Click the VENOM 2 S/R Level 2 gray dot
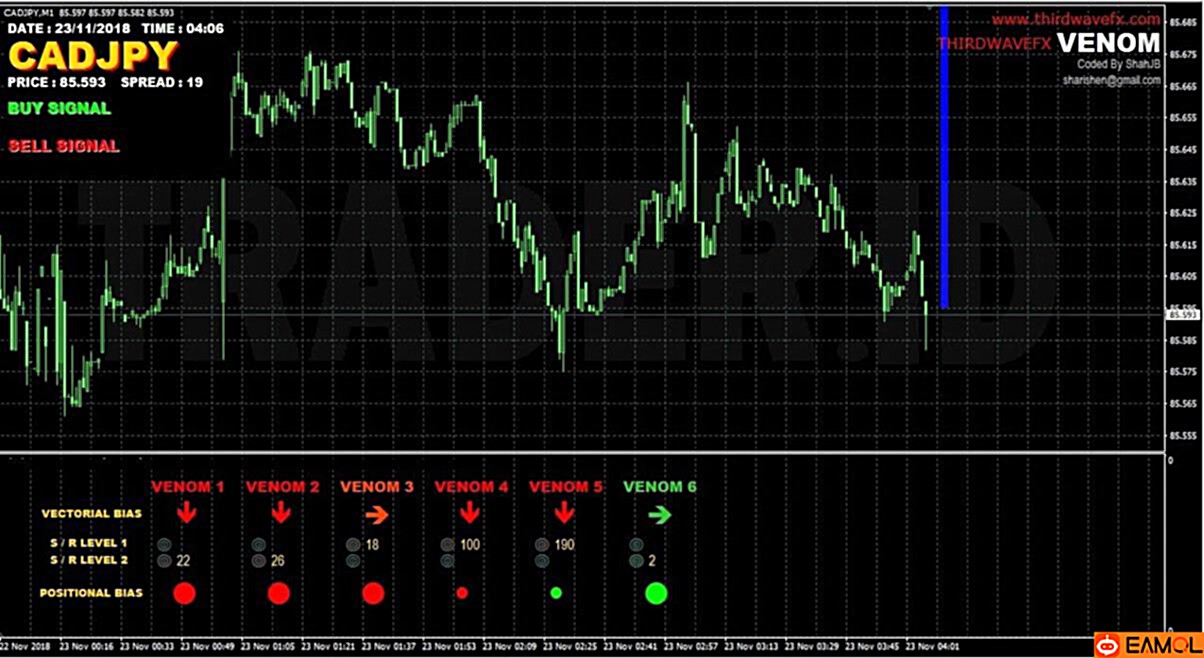Screen dimensions: 1204x658 (259, 561)
